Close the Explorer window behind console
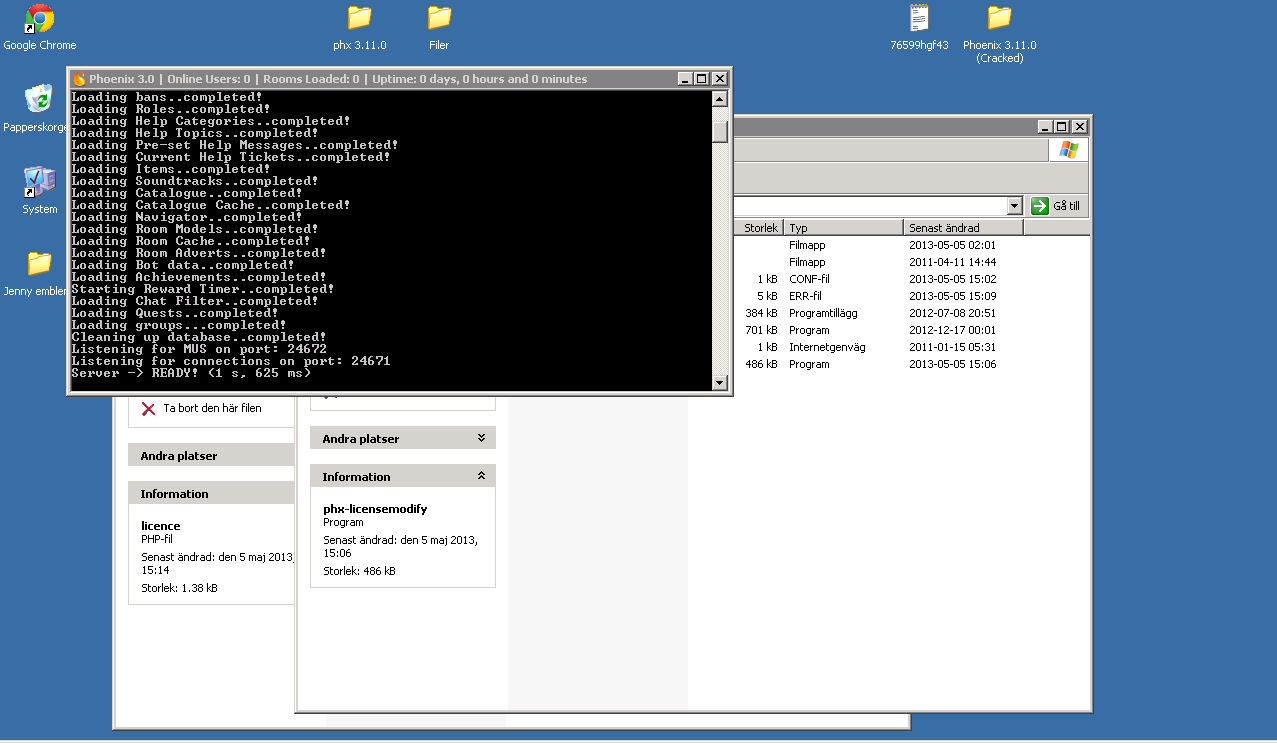The height and width of the screenshot is (743, 1277). pyautogui.click(x=1078, y=127)
